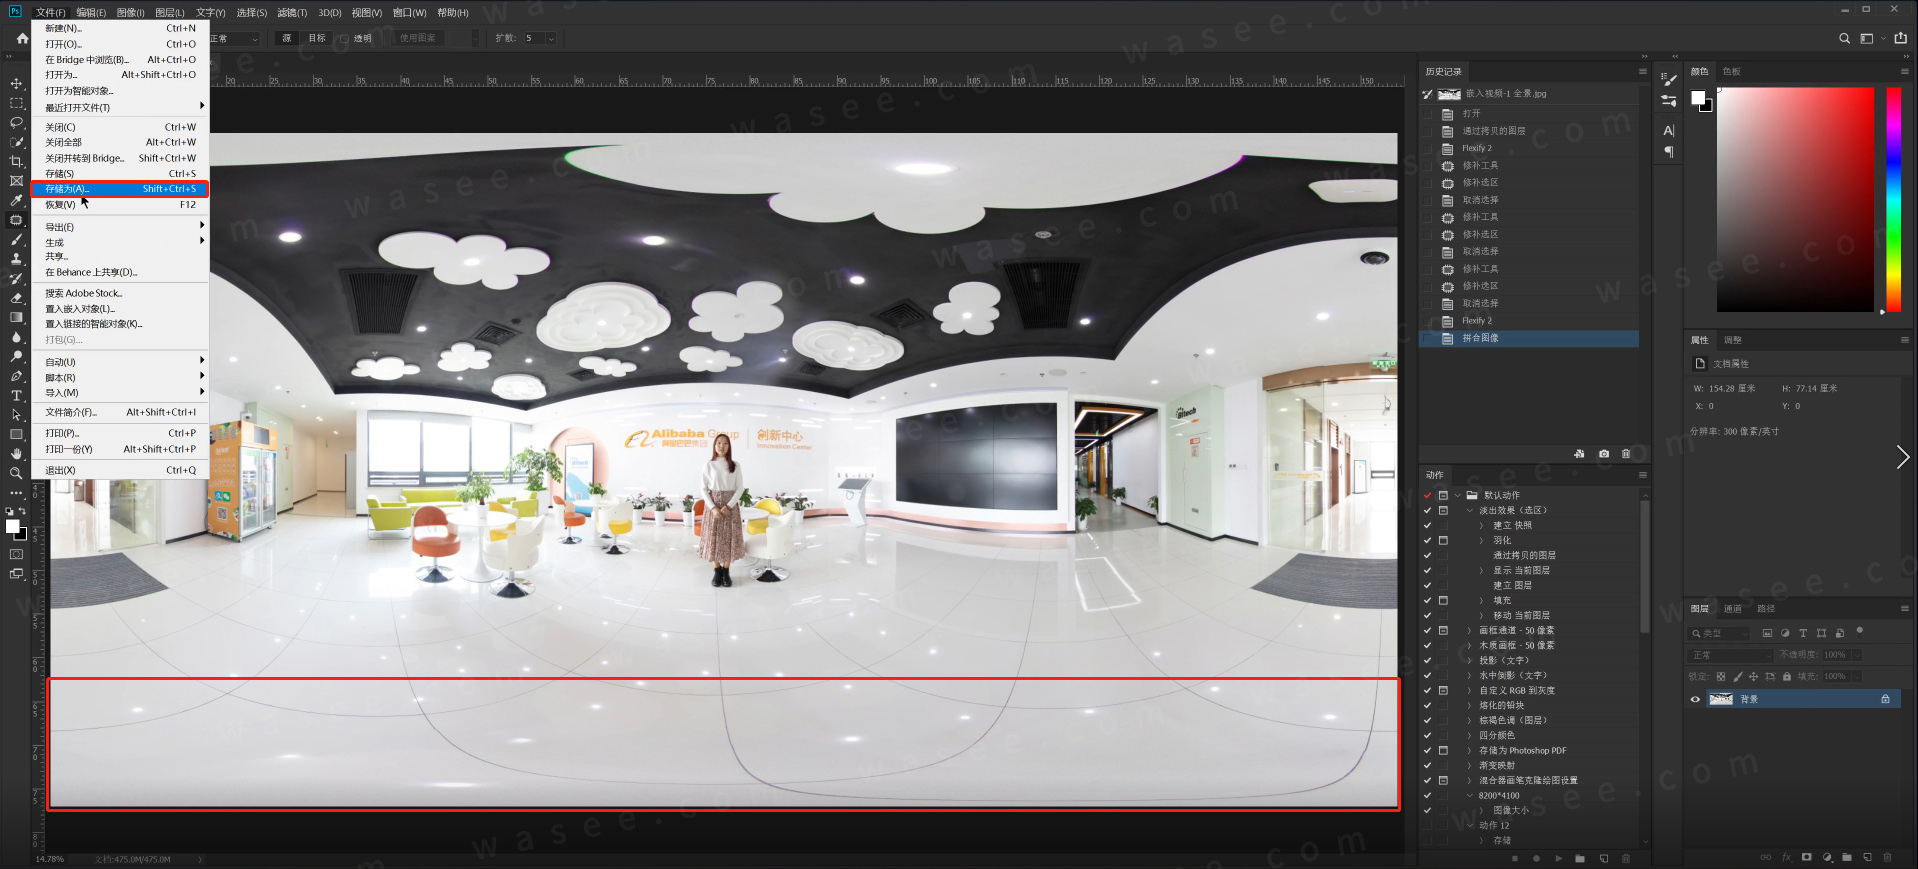Select the Zoom tool
The width and height of the screenshot is (1918, 869).
point(16,473)
